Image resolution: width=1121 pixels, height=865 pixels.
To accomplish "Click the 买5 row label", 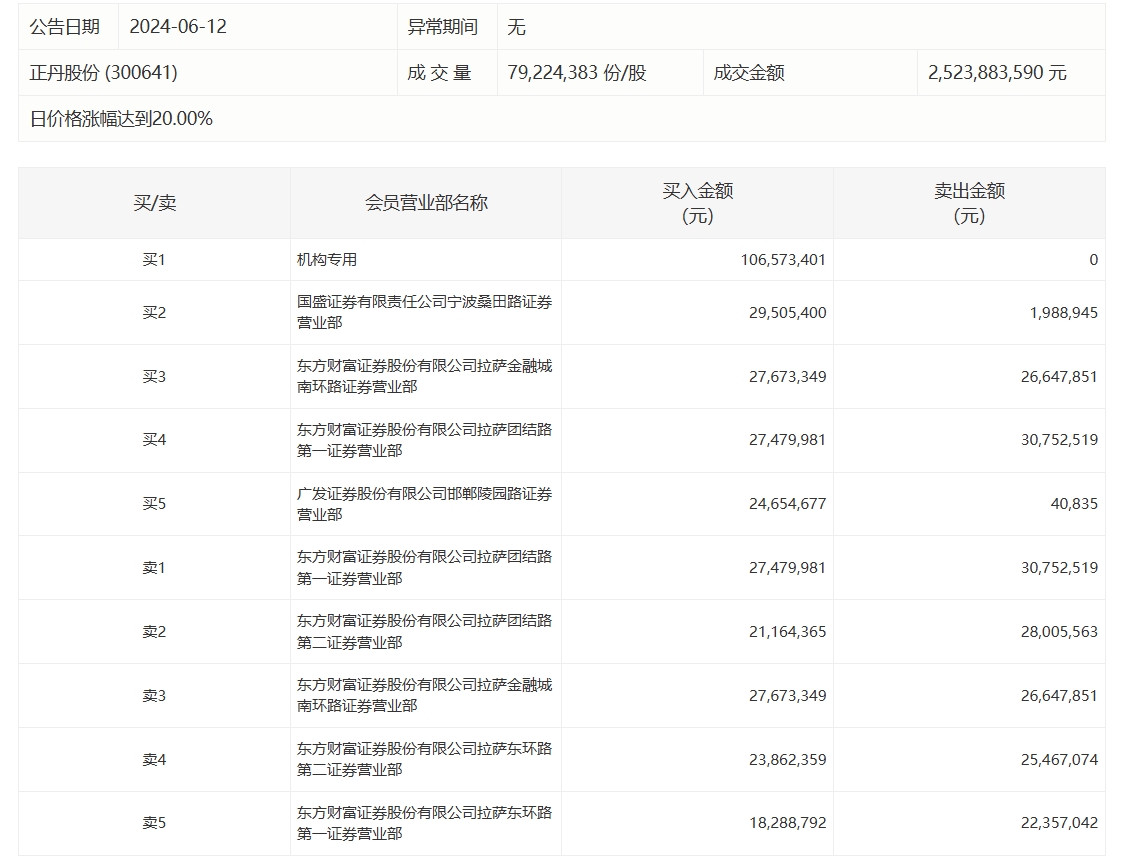I will [154, 504].
